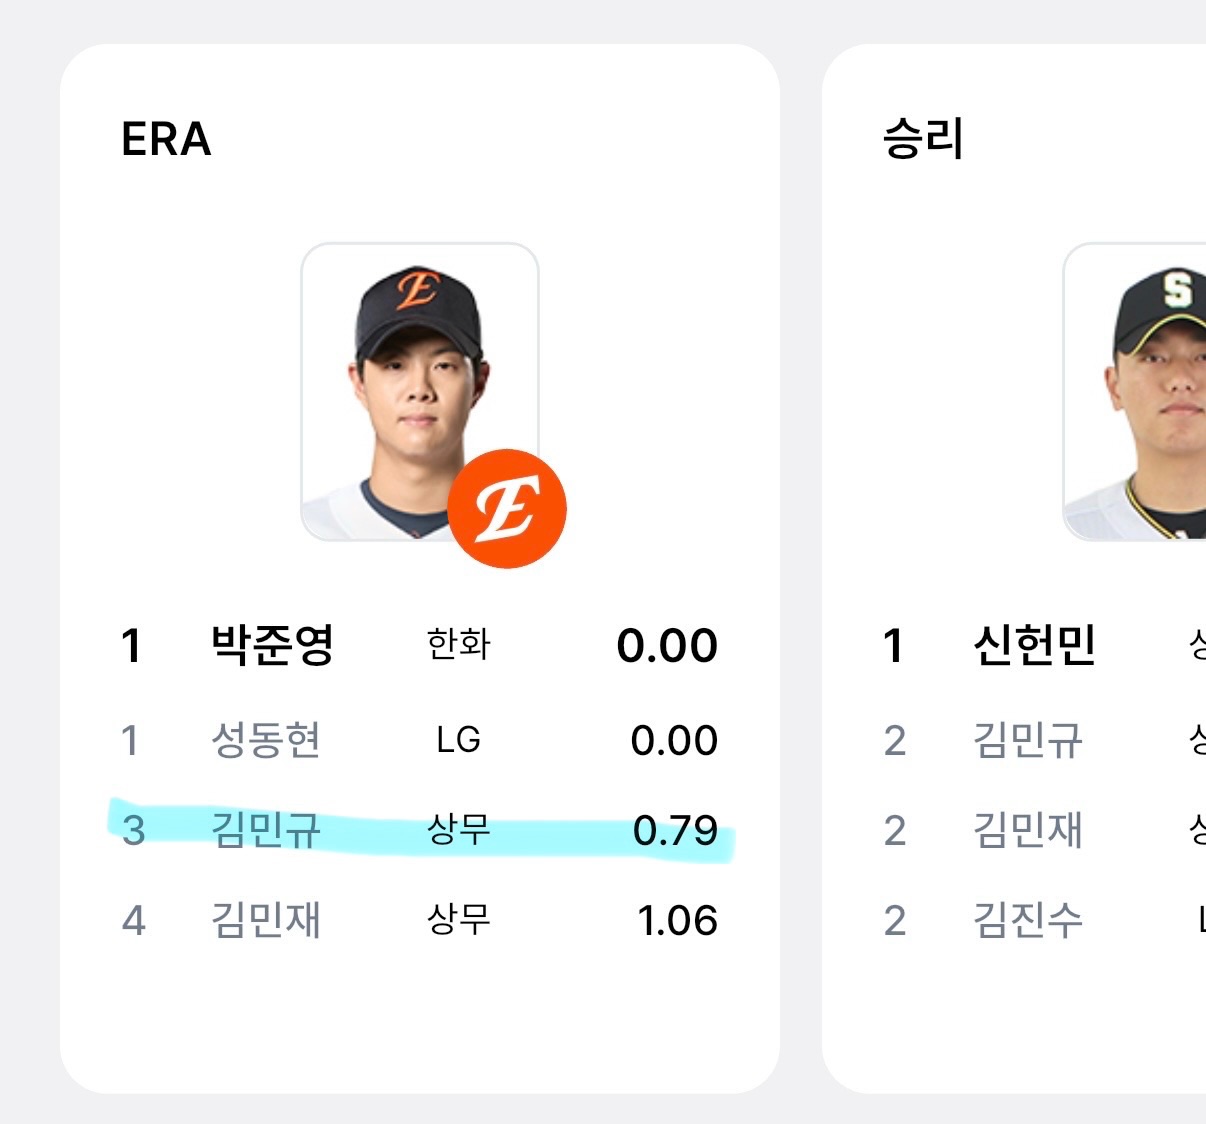Select the ERA card title
Image resolution: width=1206 pixels, height=1124 pixels.
[166, 139]
